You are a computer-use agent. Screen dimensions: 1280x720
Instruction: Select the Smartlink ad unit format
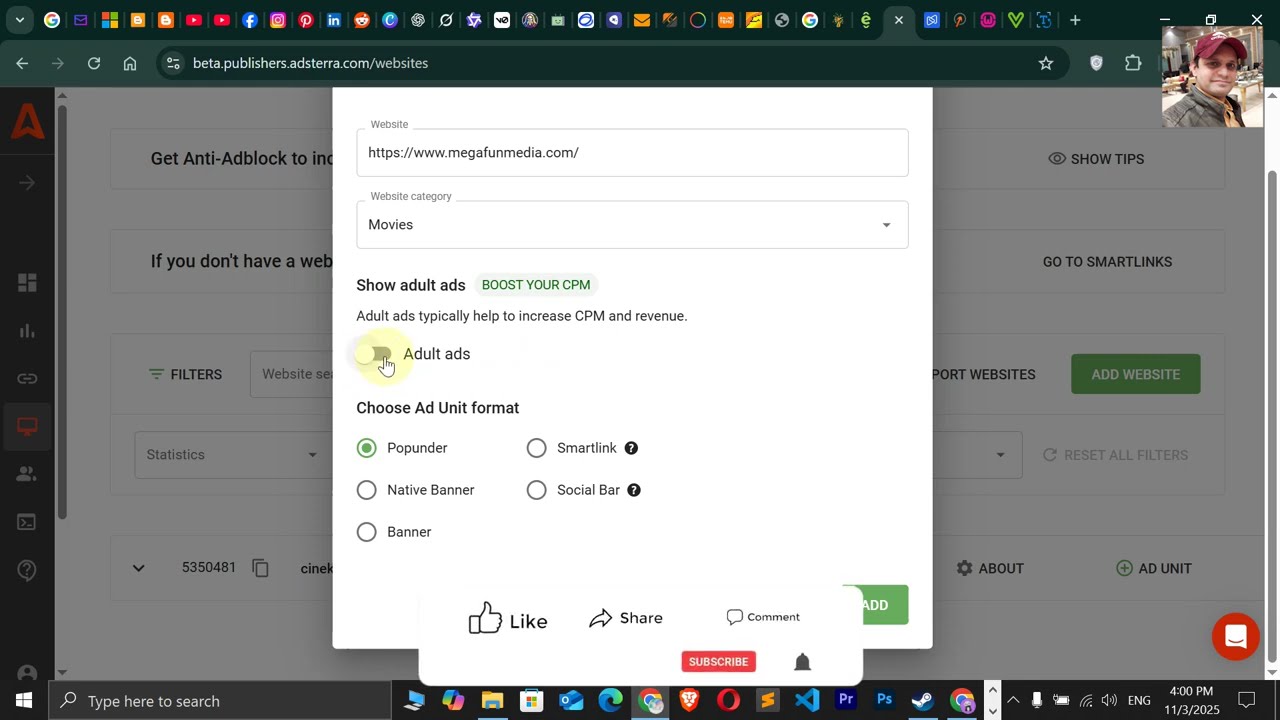(537, 448)
